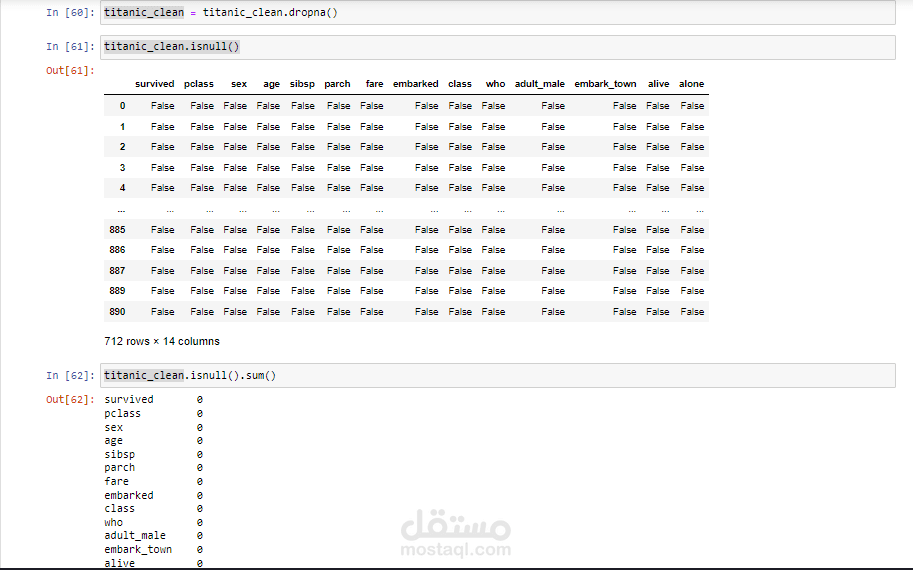Click the 'parch' column header in table
Image resolution: width=913 pixels, height=570 pixels.
(x=337, y=84)
